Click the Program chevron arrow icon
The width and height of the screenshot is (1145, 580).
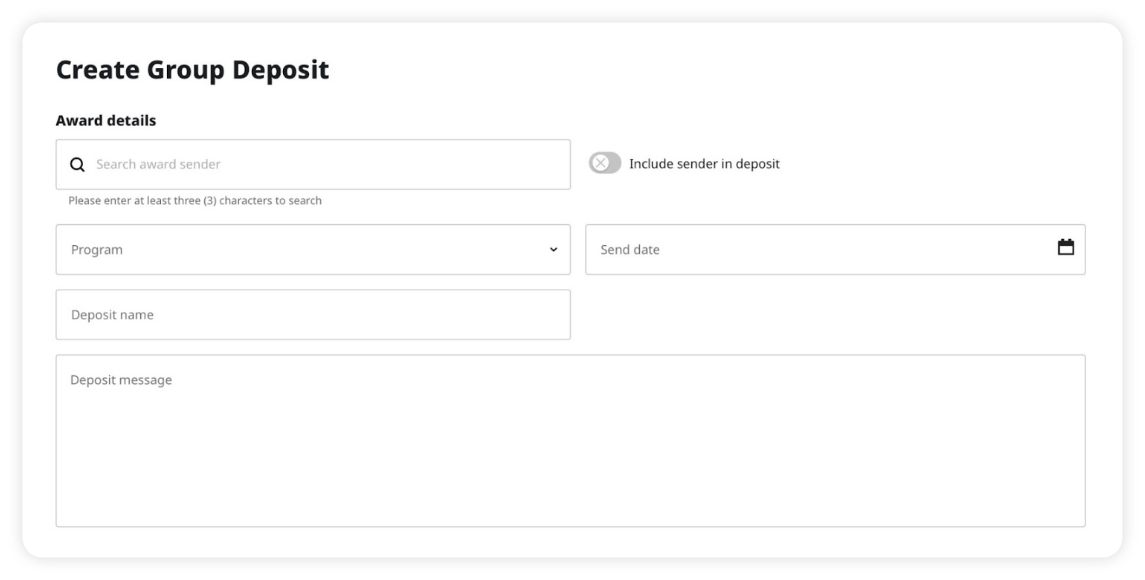[554, 250]
